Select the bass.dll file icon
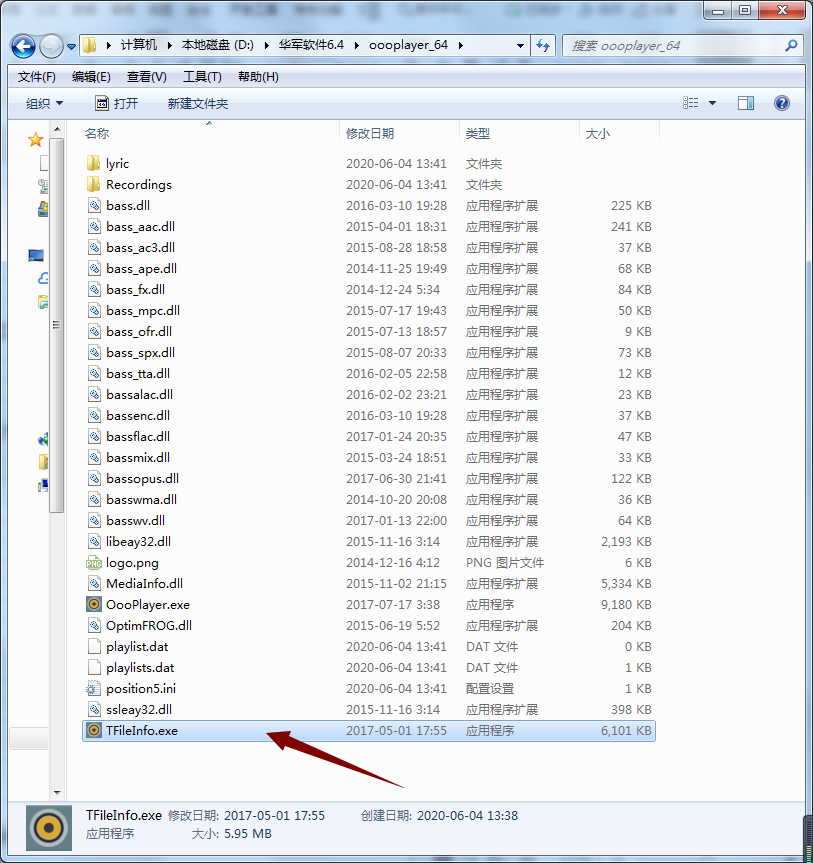The image size is (813, 863). click(x=94, y=205)
